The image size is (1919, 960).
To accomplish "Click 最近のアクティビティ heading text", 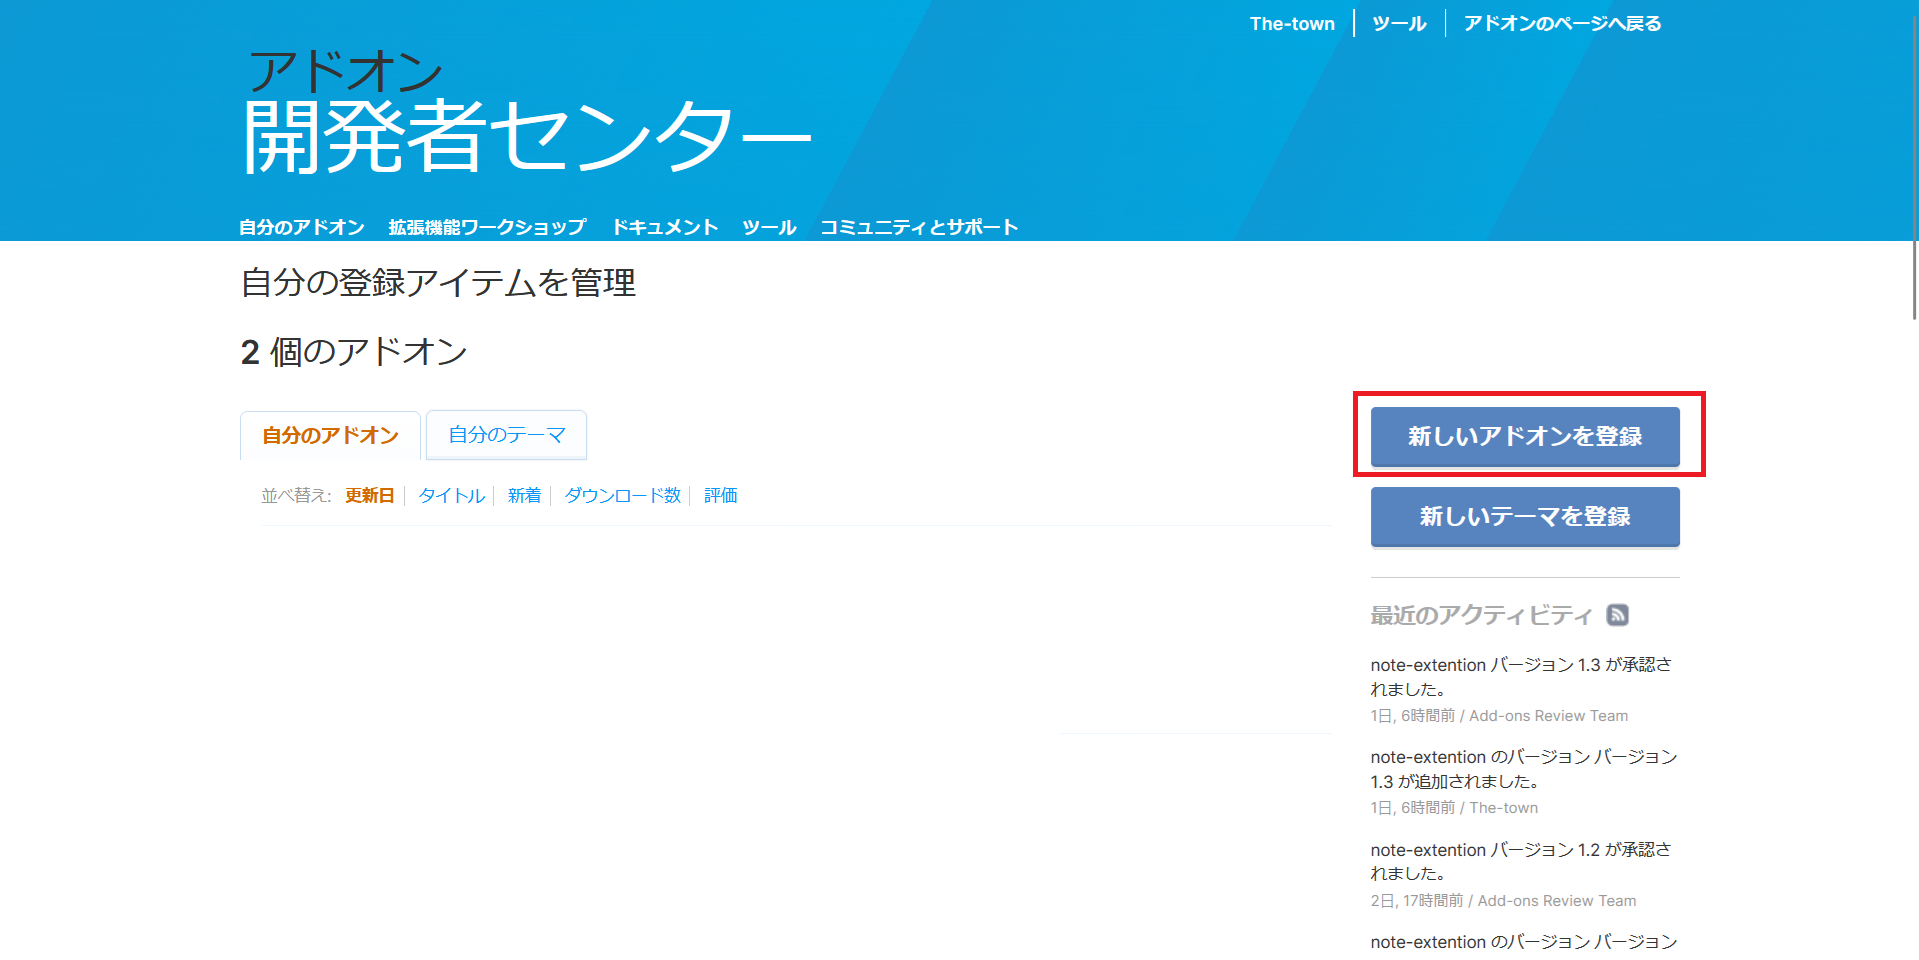I will [x=1481, y=615].
